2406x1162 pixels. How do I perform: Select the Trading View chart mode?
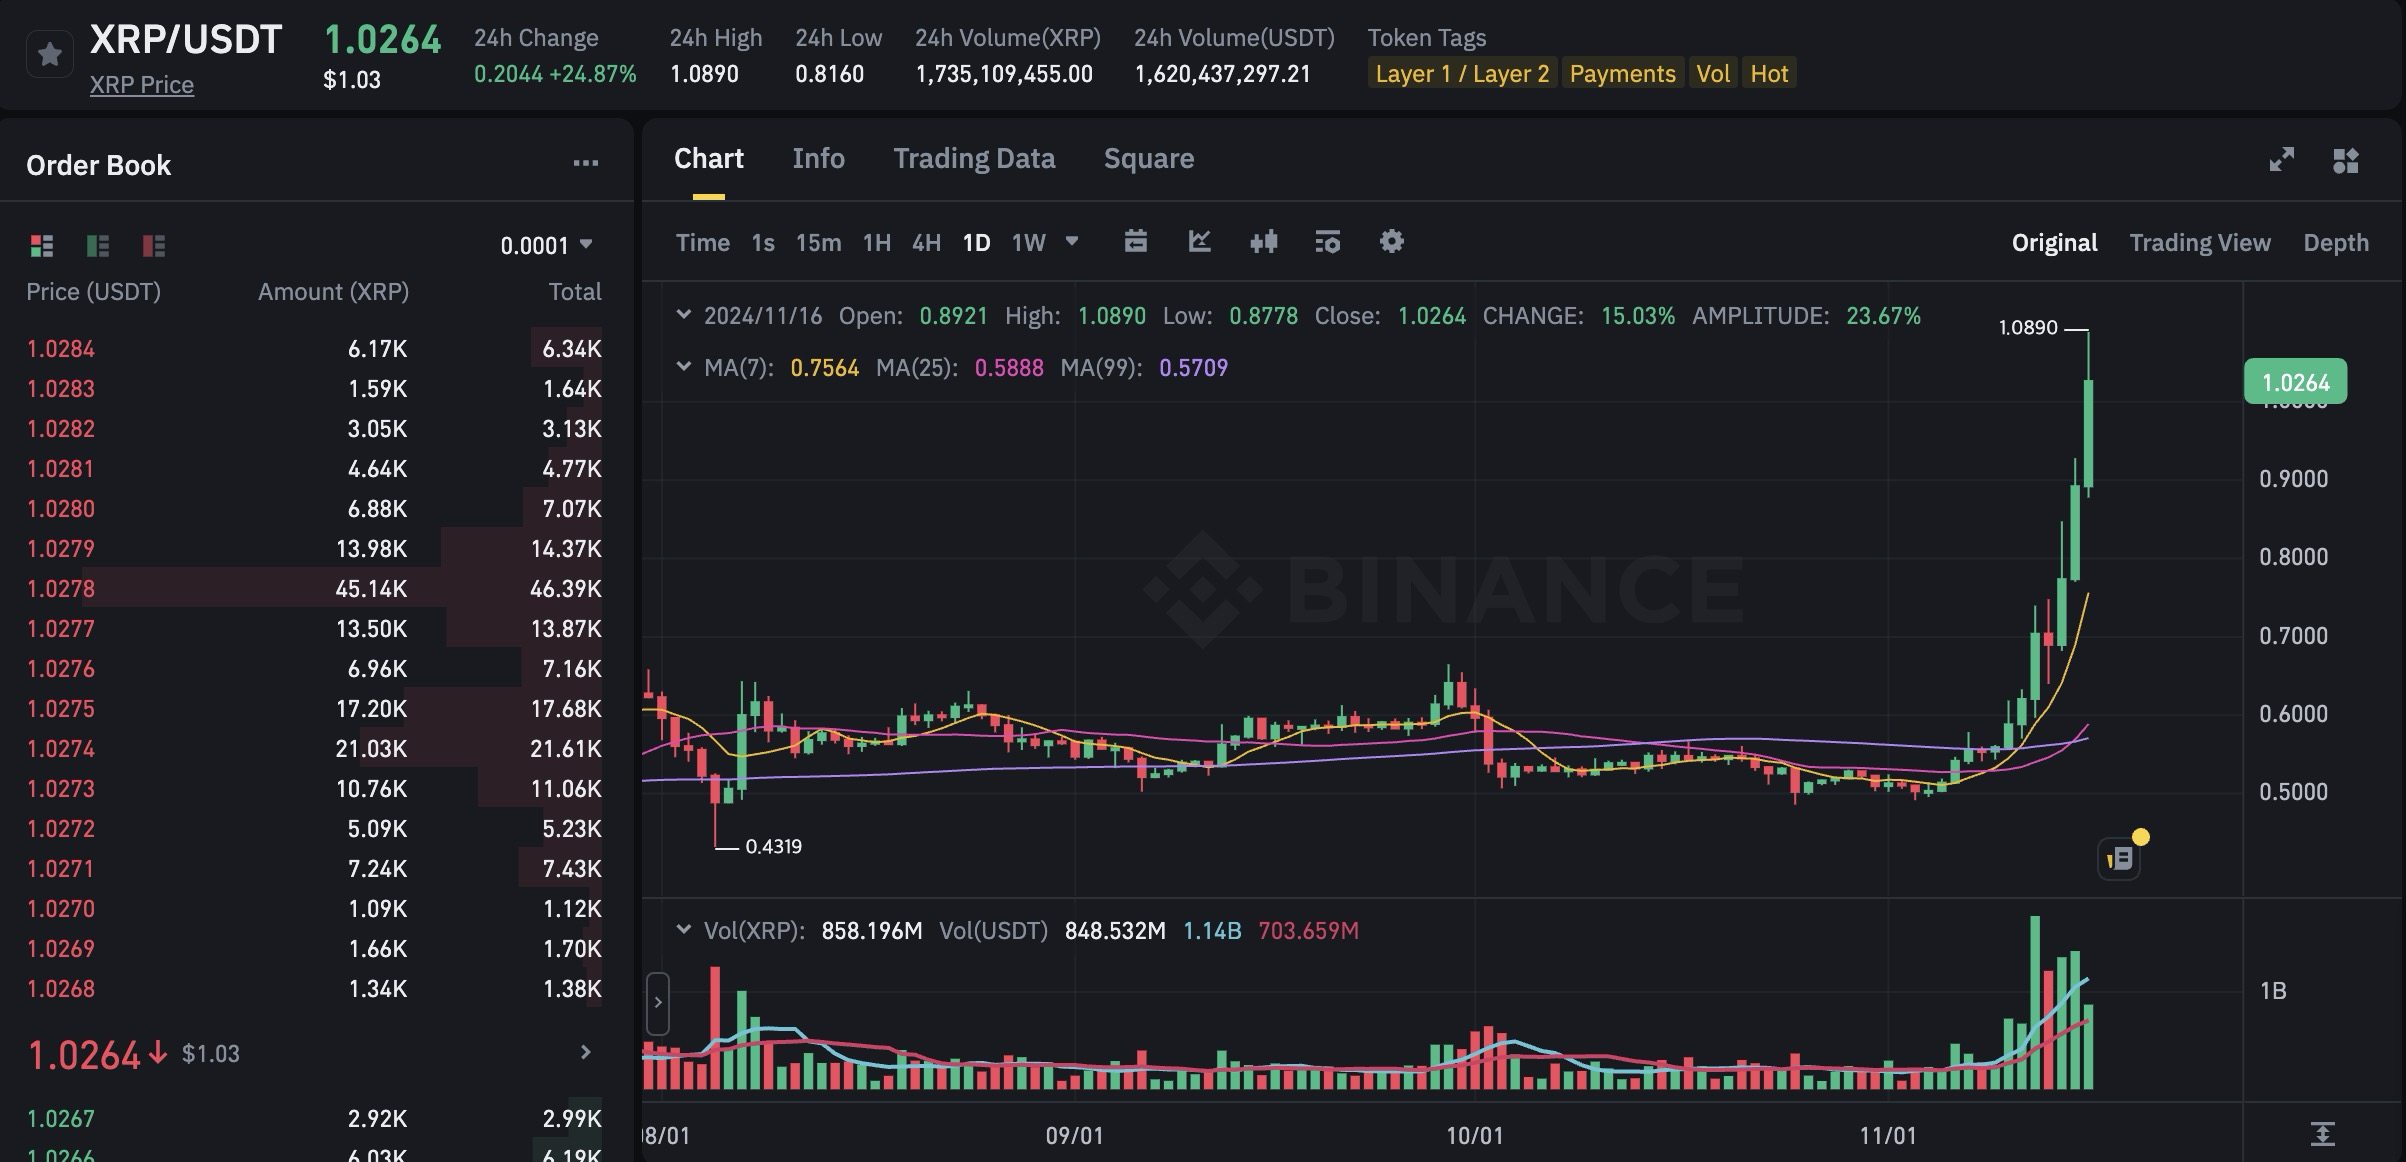(x=2200, y=242)
